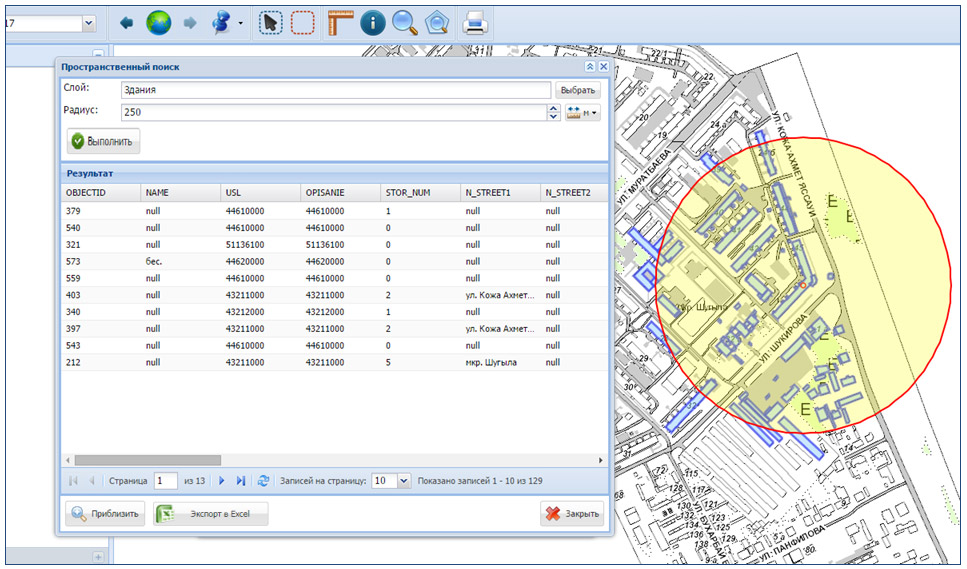Activate the ruler measurement tool

[340, 23]
